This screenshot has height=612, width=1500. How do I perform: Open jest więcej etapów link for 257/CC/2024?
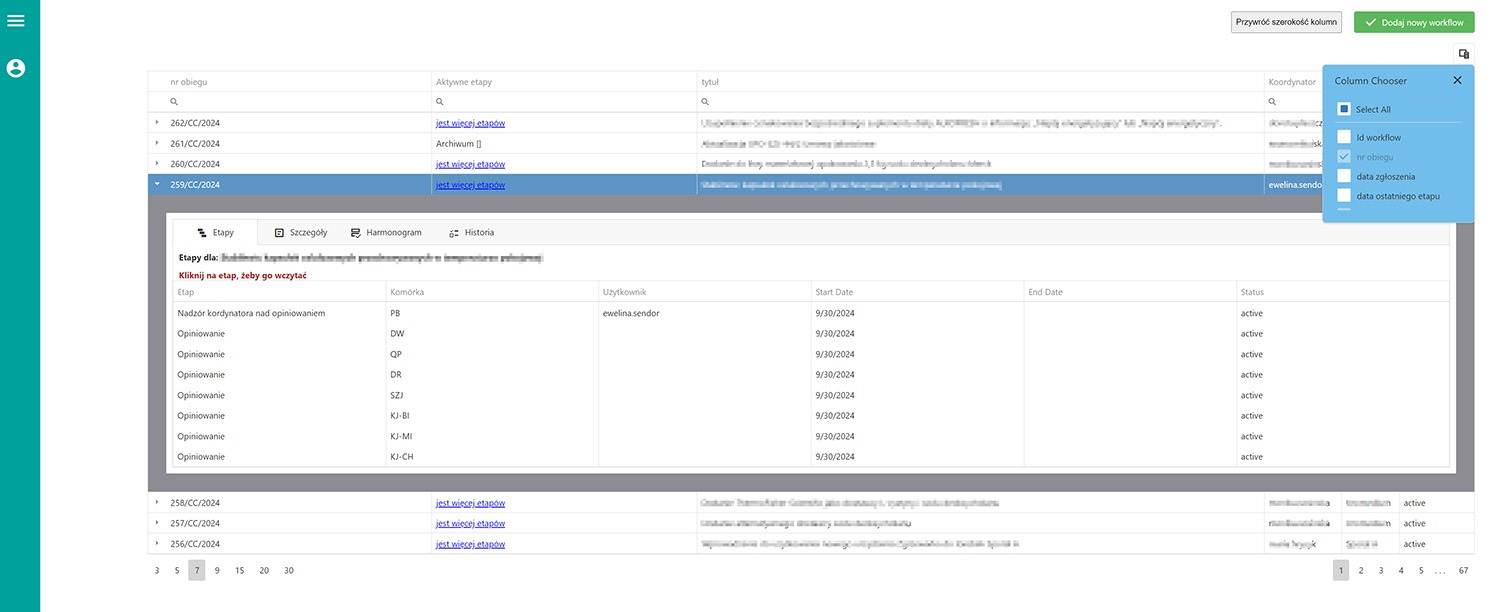pos(470,523)
